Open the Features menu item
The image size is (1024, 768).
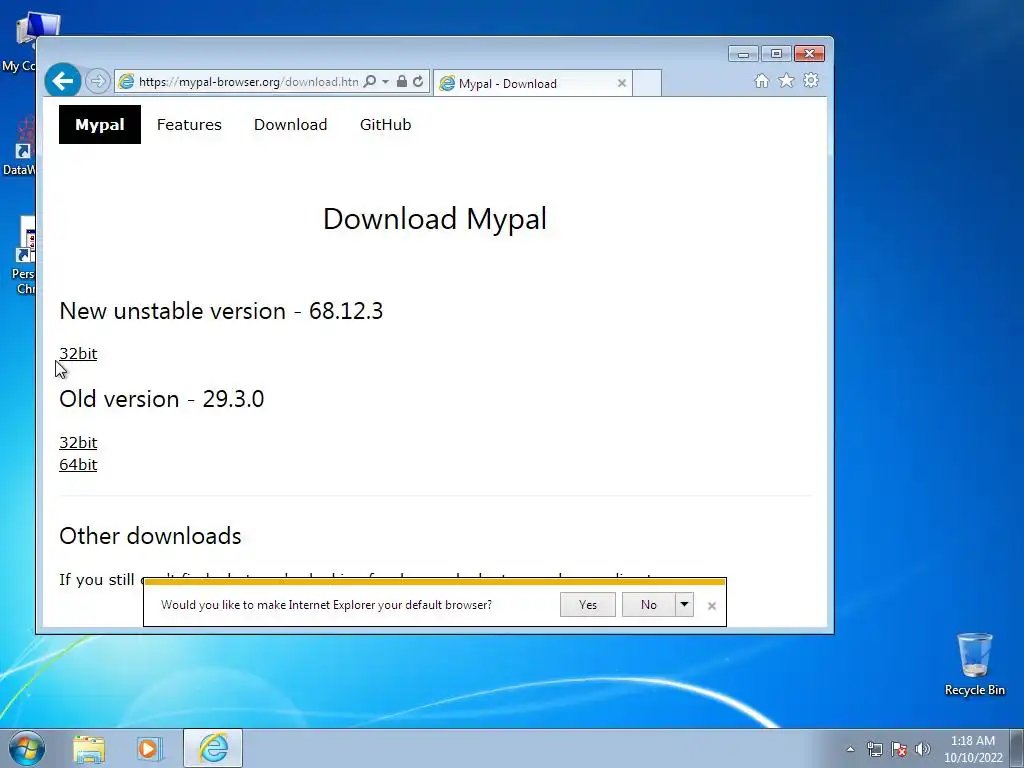coord(189,125)
